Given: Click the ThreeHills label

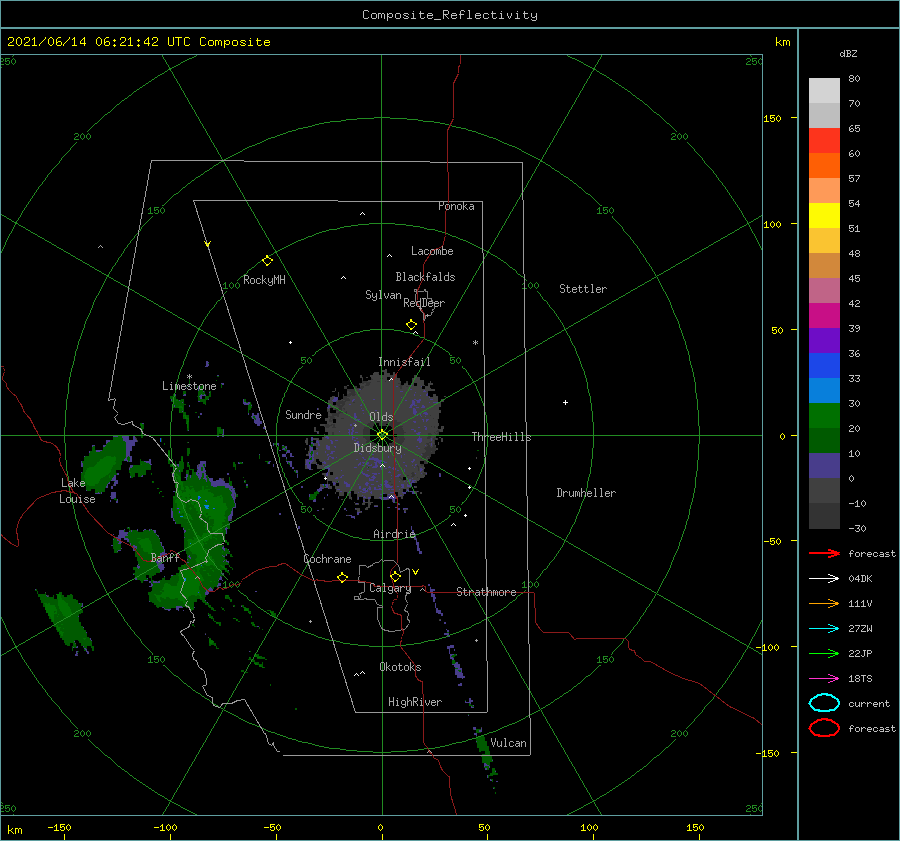Looking at the screenshot, I should coord(501,437).
